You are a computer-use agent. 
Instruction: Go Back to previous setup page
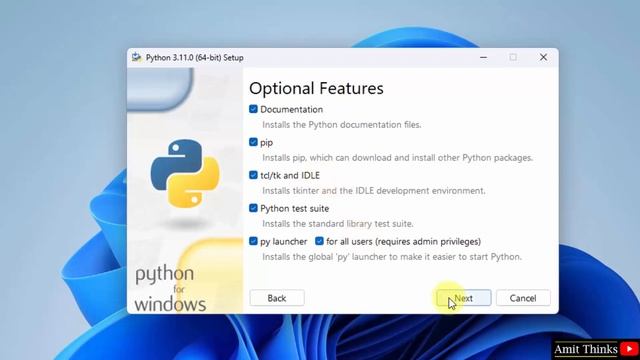277,298
